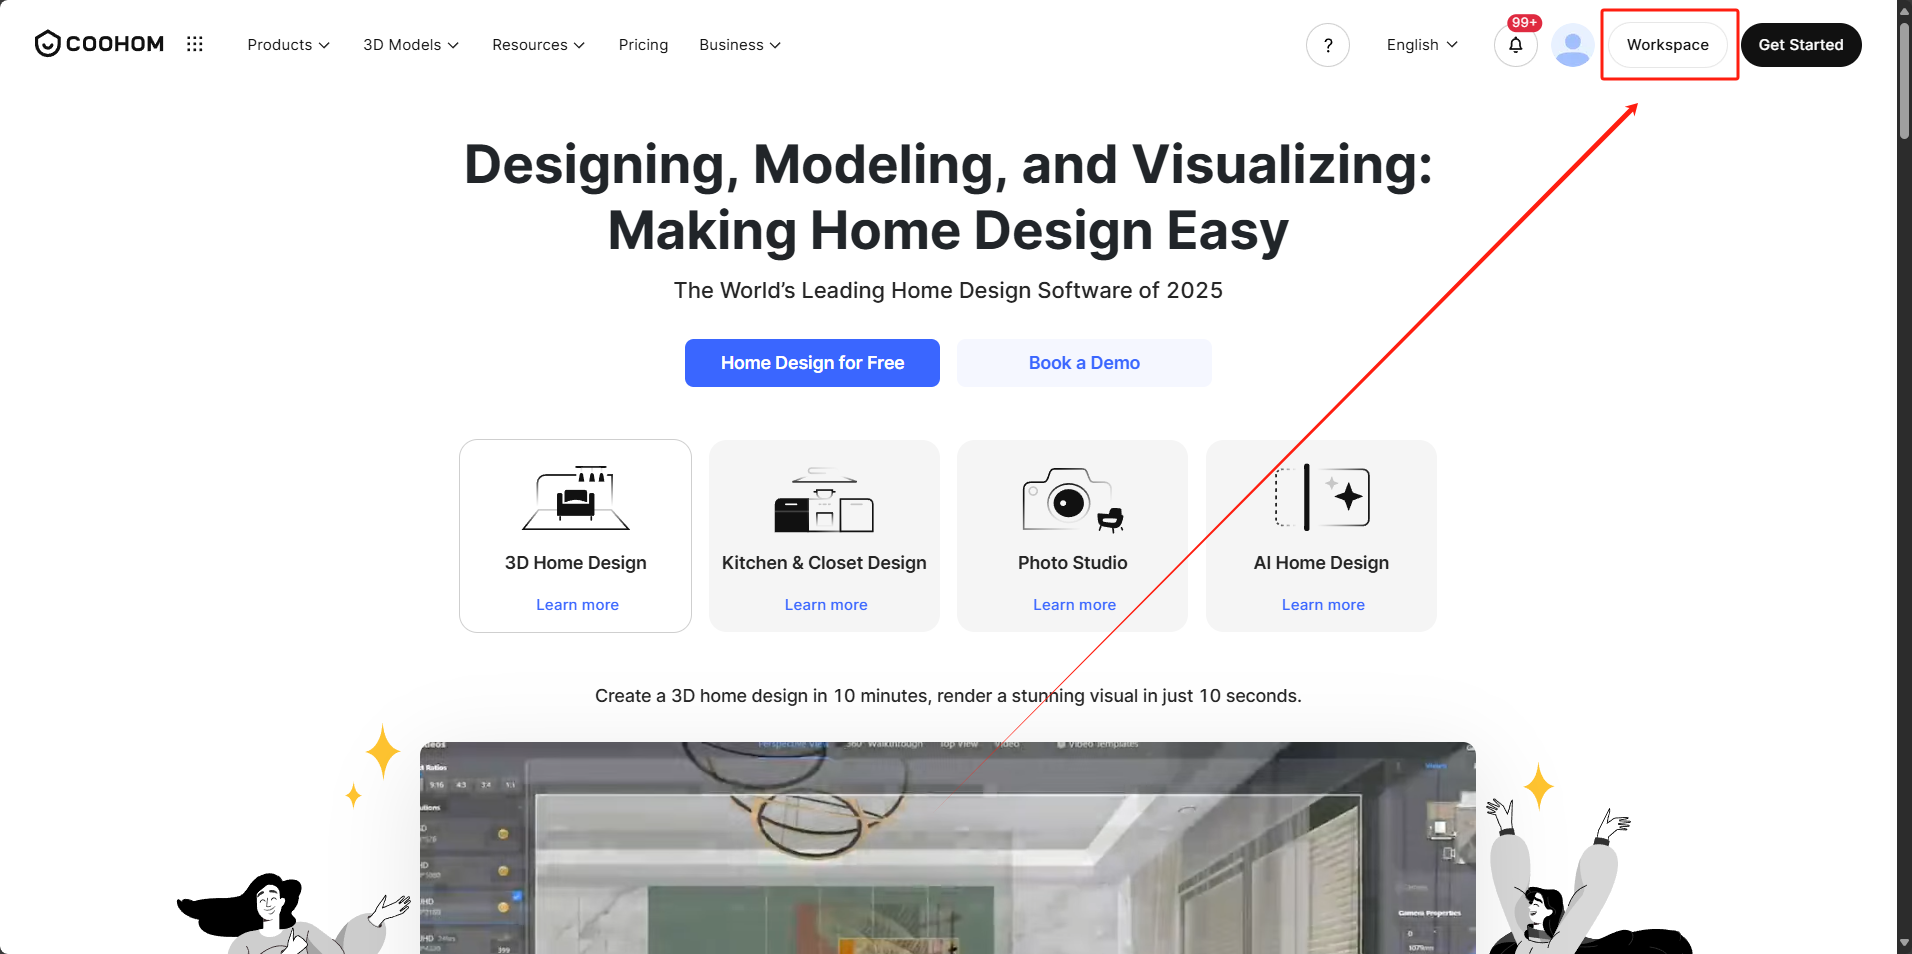
Task: Click Home Design for Free button
Action: coord(812,363)
